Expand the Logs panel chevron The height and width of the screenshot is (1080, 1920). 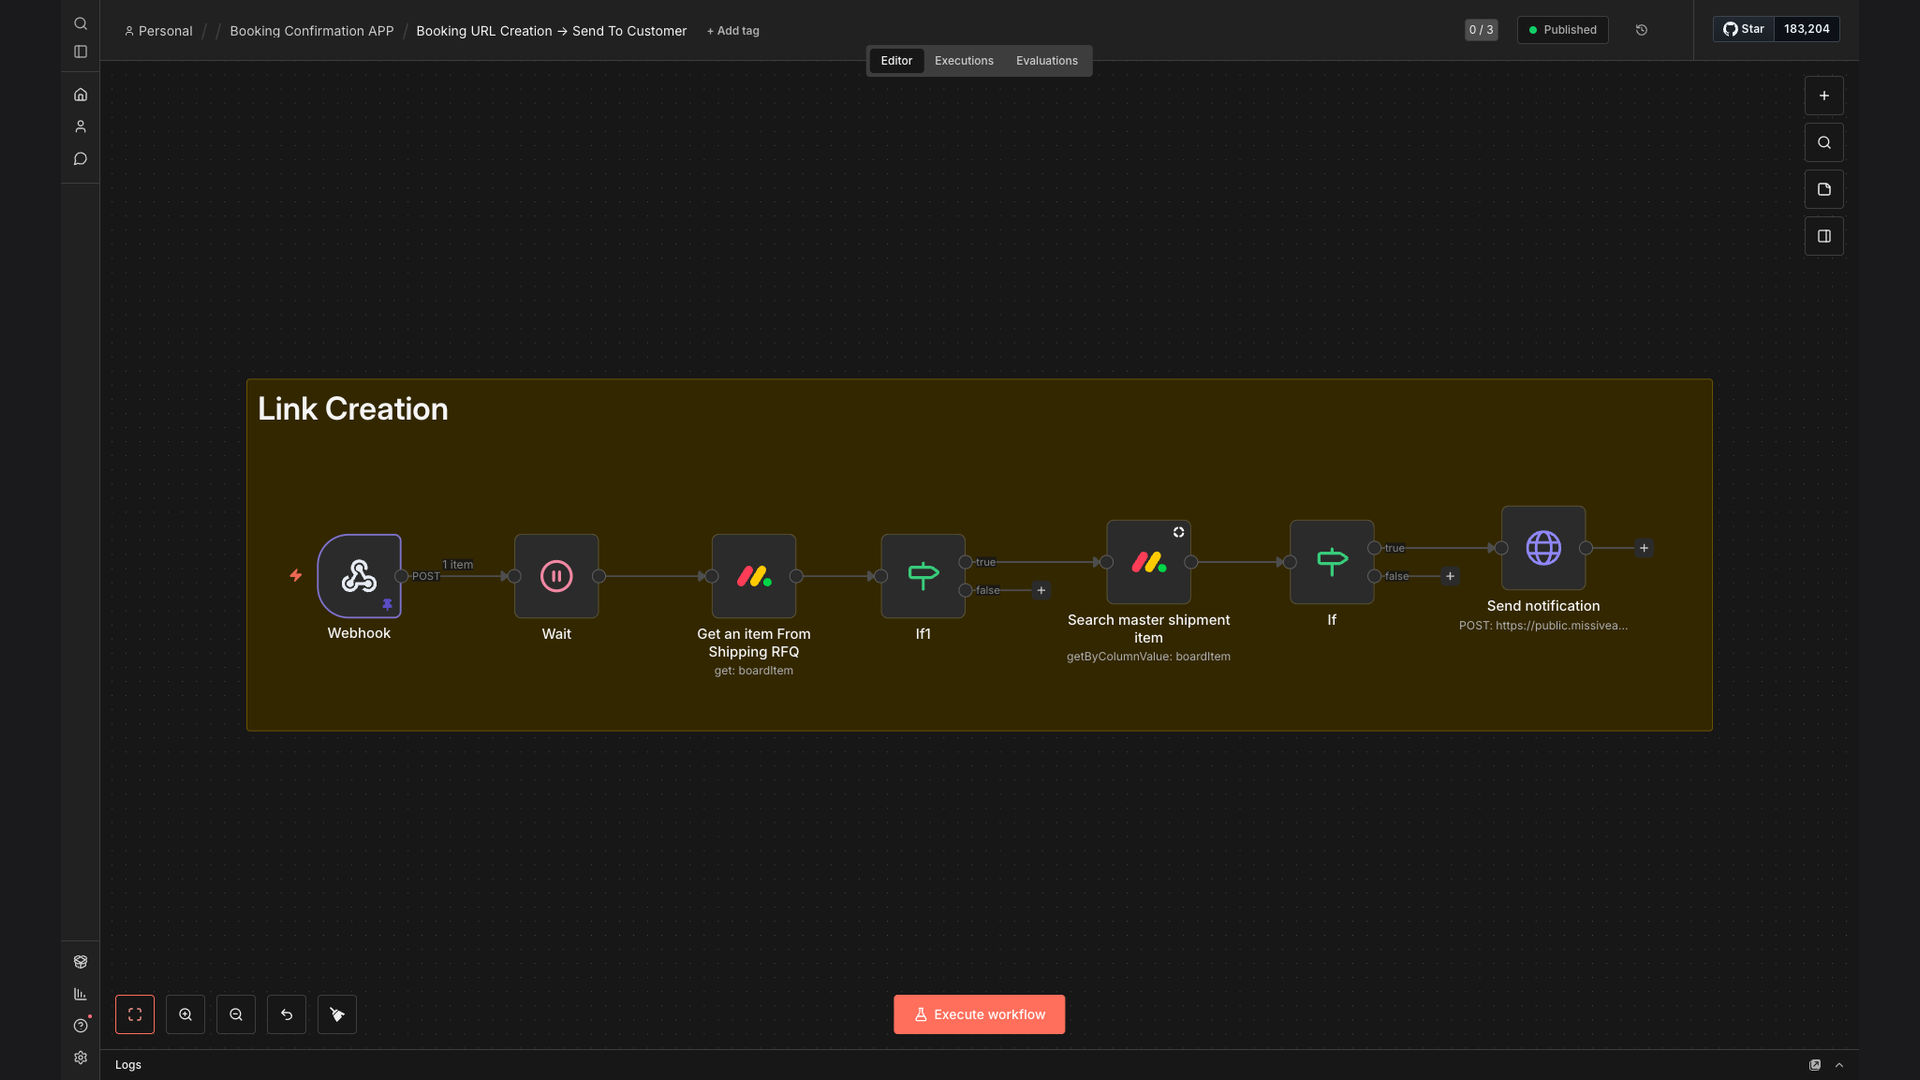1839,1065
